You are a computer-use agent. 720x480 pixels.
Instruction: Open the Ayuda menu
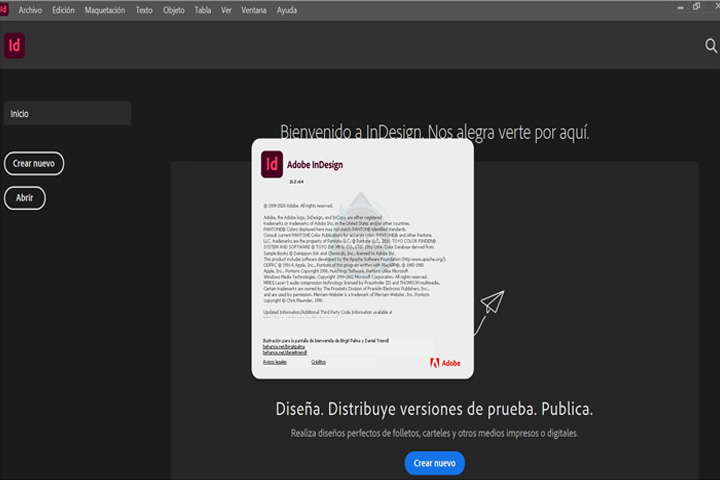287,10
